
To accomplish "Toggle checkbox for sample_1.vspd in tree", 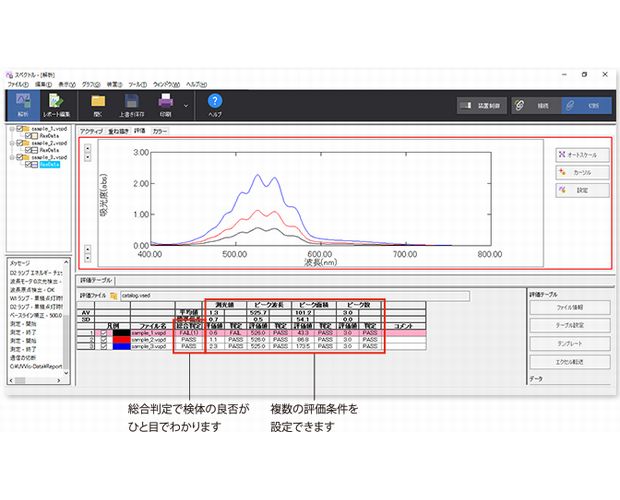I will click(x=20, y=129).
